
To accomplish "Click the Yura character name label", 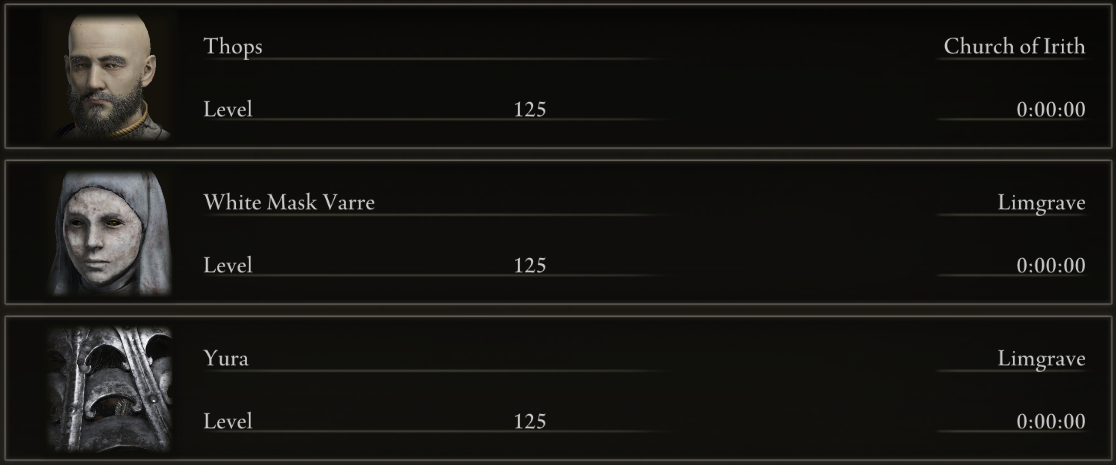I will 226,358.
